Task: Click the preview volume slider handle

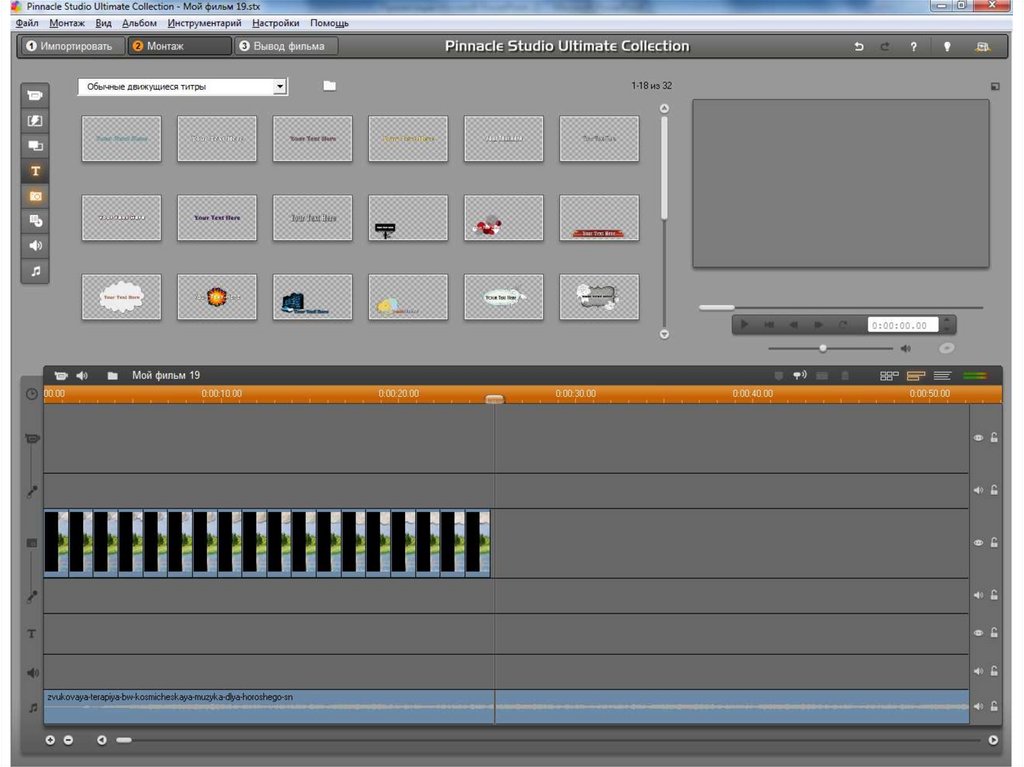Action: 823,348
